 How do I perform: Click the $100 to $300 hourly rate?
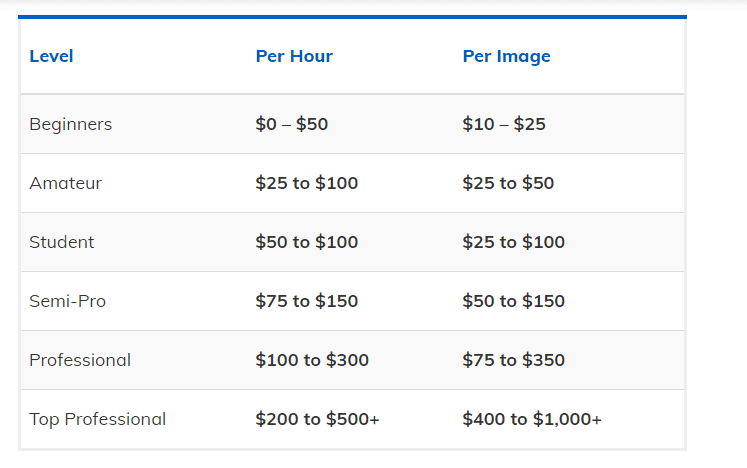312,360
